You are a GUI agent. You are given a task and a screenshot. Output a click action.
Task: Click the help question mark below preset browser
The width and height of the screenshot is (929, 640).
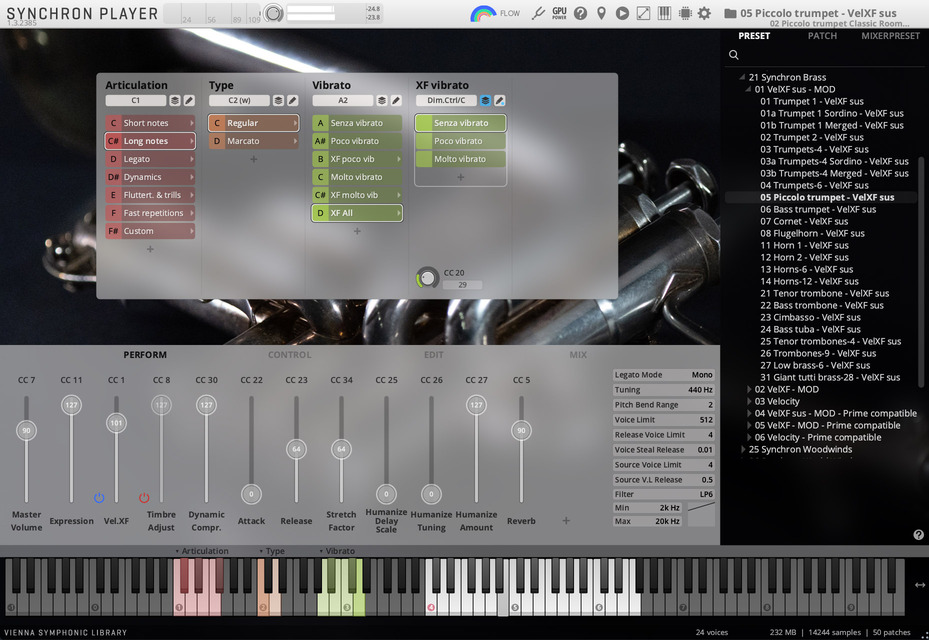click(x=918, y=535)
